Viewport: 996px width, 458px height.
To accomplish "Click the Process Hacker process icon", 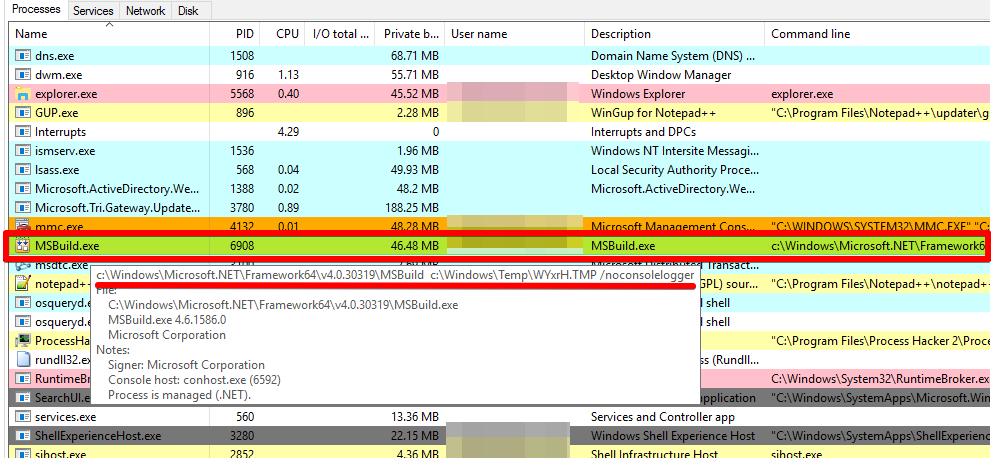I will coord(22,341).
